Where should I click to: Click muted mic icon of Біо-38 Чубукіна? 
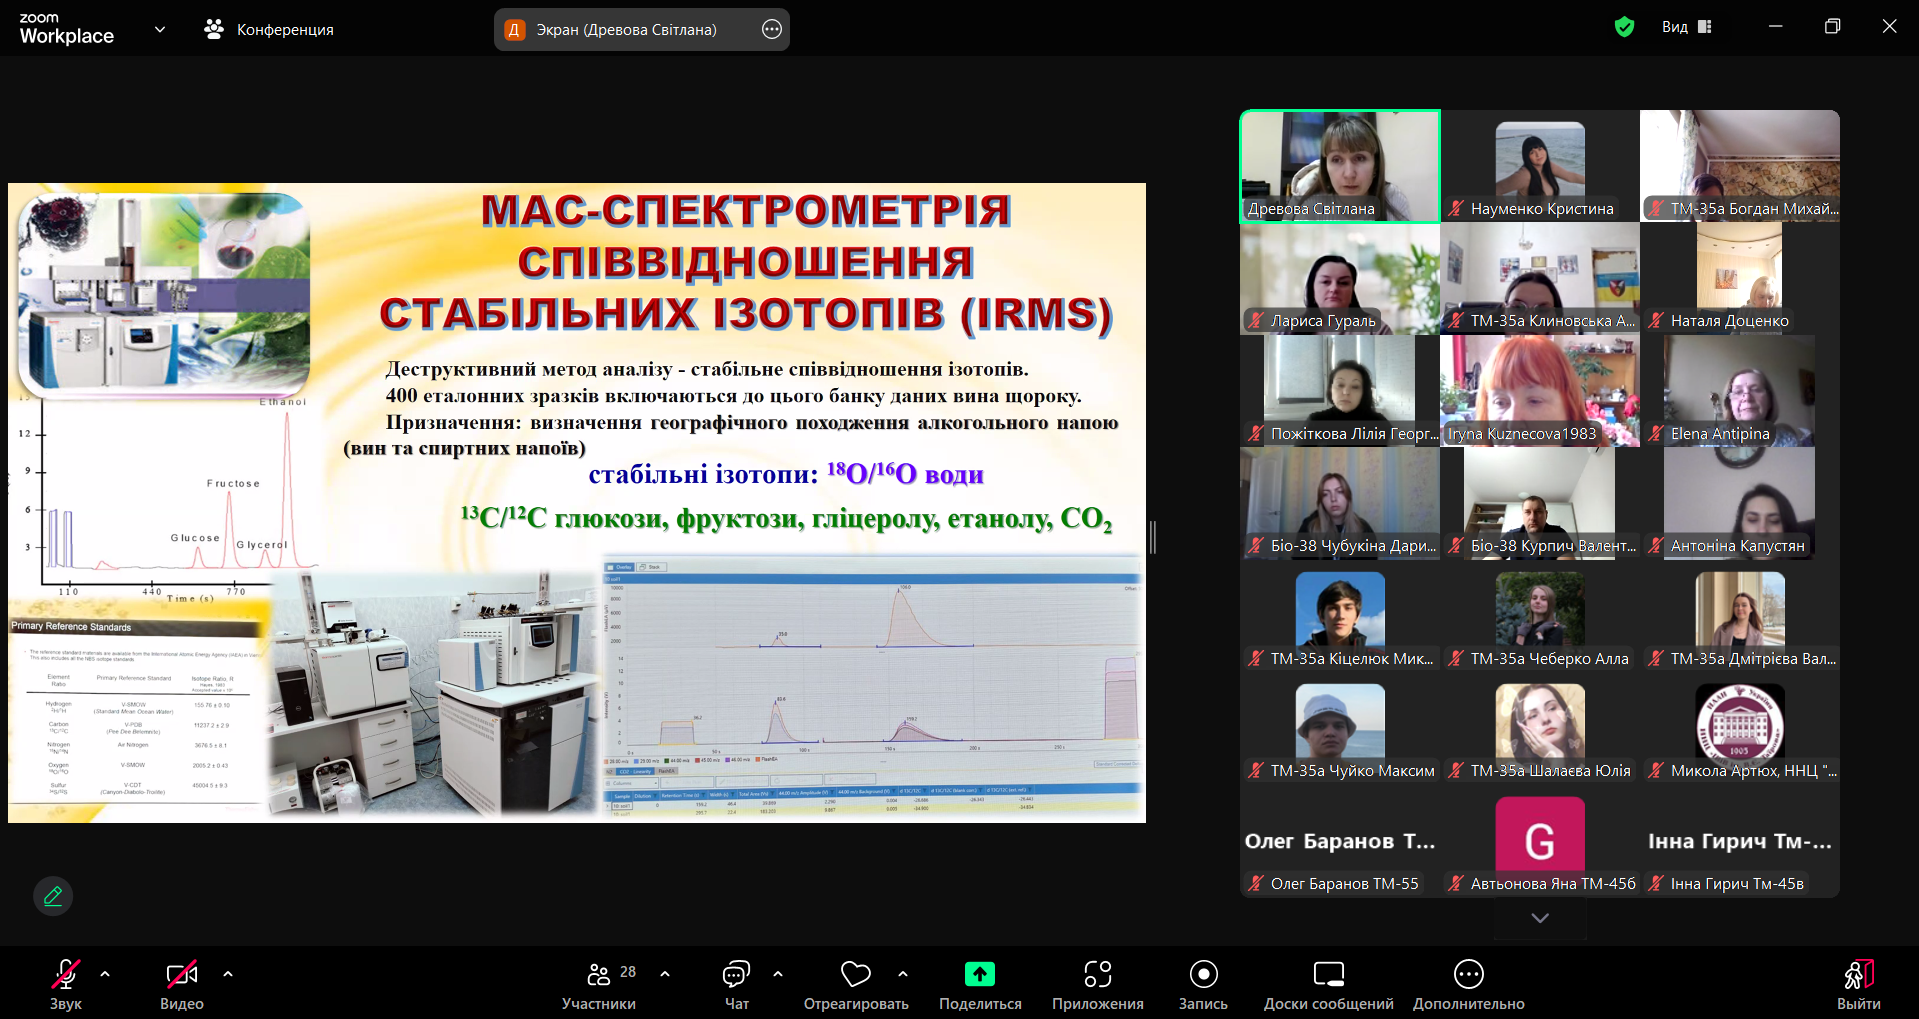point(1256,546)
